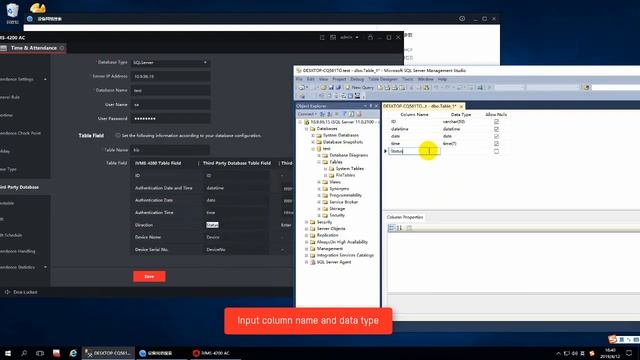The width and height of the screenshot is (640, 360).
Task: Toggle Allow Nulls for date column
Action: tap(496, 136)
